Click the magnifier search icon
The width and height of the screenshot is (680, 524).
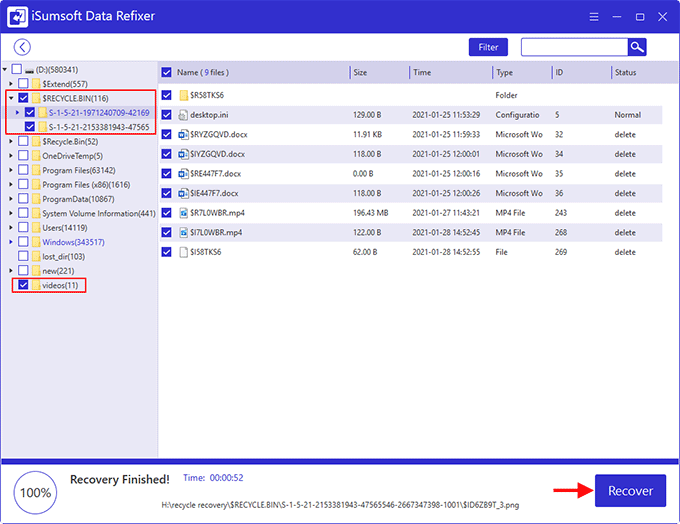tap(637, 47)
